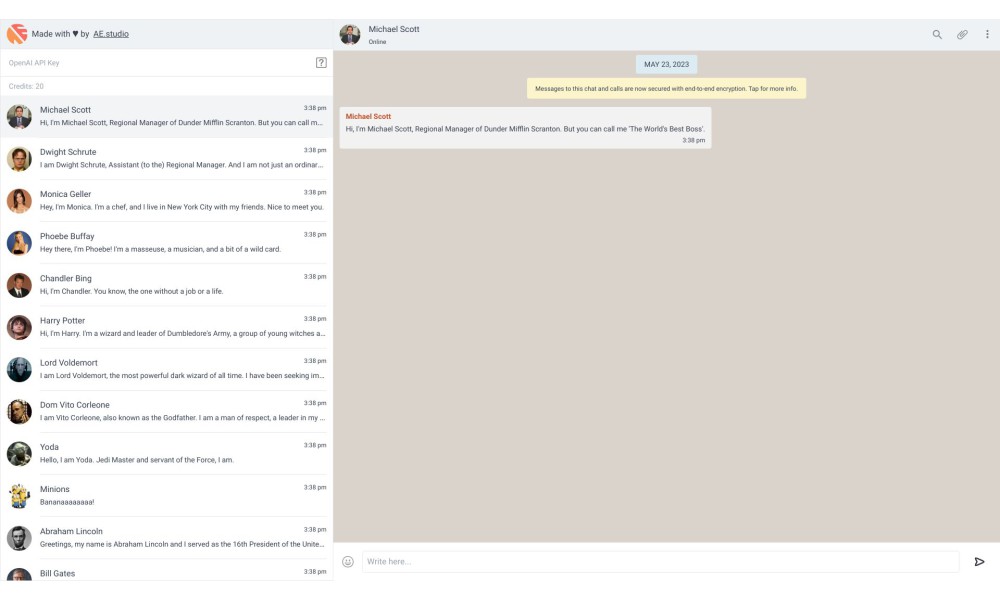Viewport: 1000px width, 600px height.
Task: Click the Michael Scott name in chat header
Action: tap(393, 29)
